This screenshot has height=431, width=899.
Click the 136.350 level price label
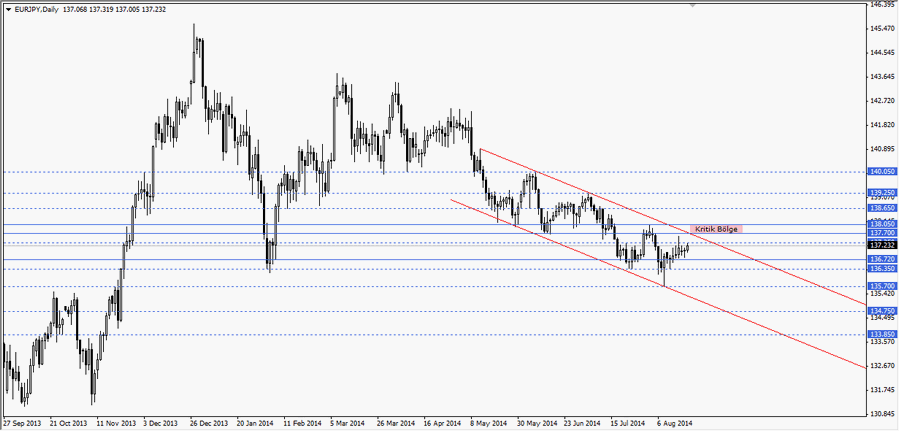(881, 269)
